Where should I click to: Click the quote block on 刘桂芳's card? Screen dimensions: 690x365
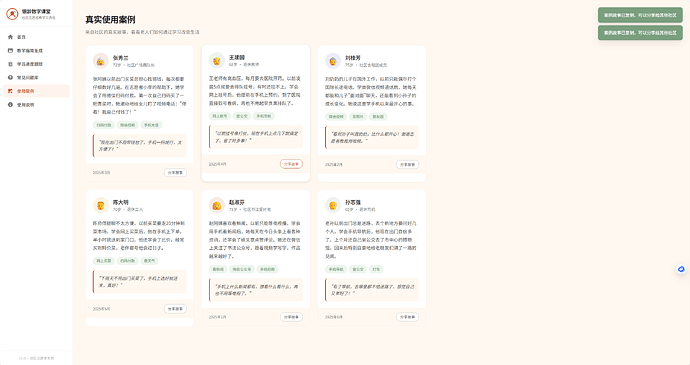pyautogui.click(x=372, y=137)
